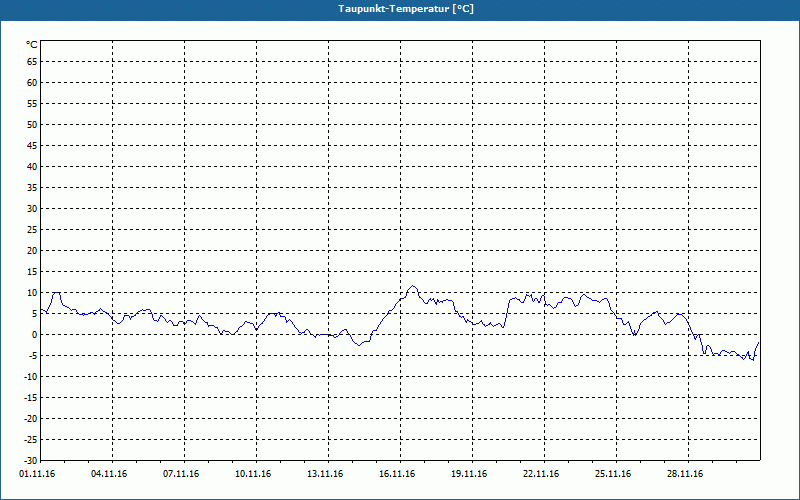Click the 19.11.16 date label
The height and width of the screenshot is (500, 800).
coord(469,474)
